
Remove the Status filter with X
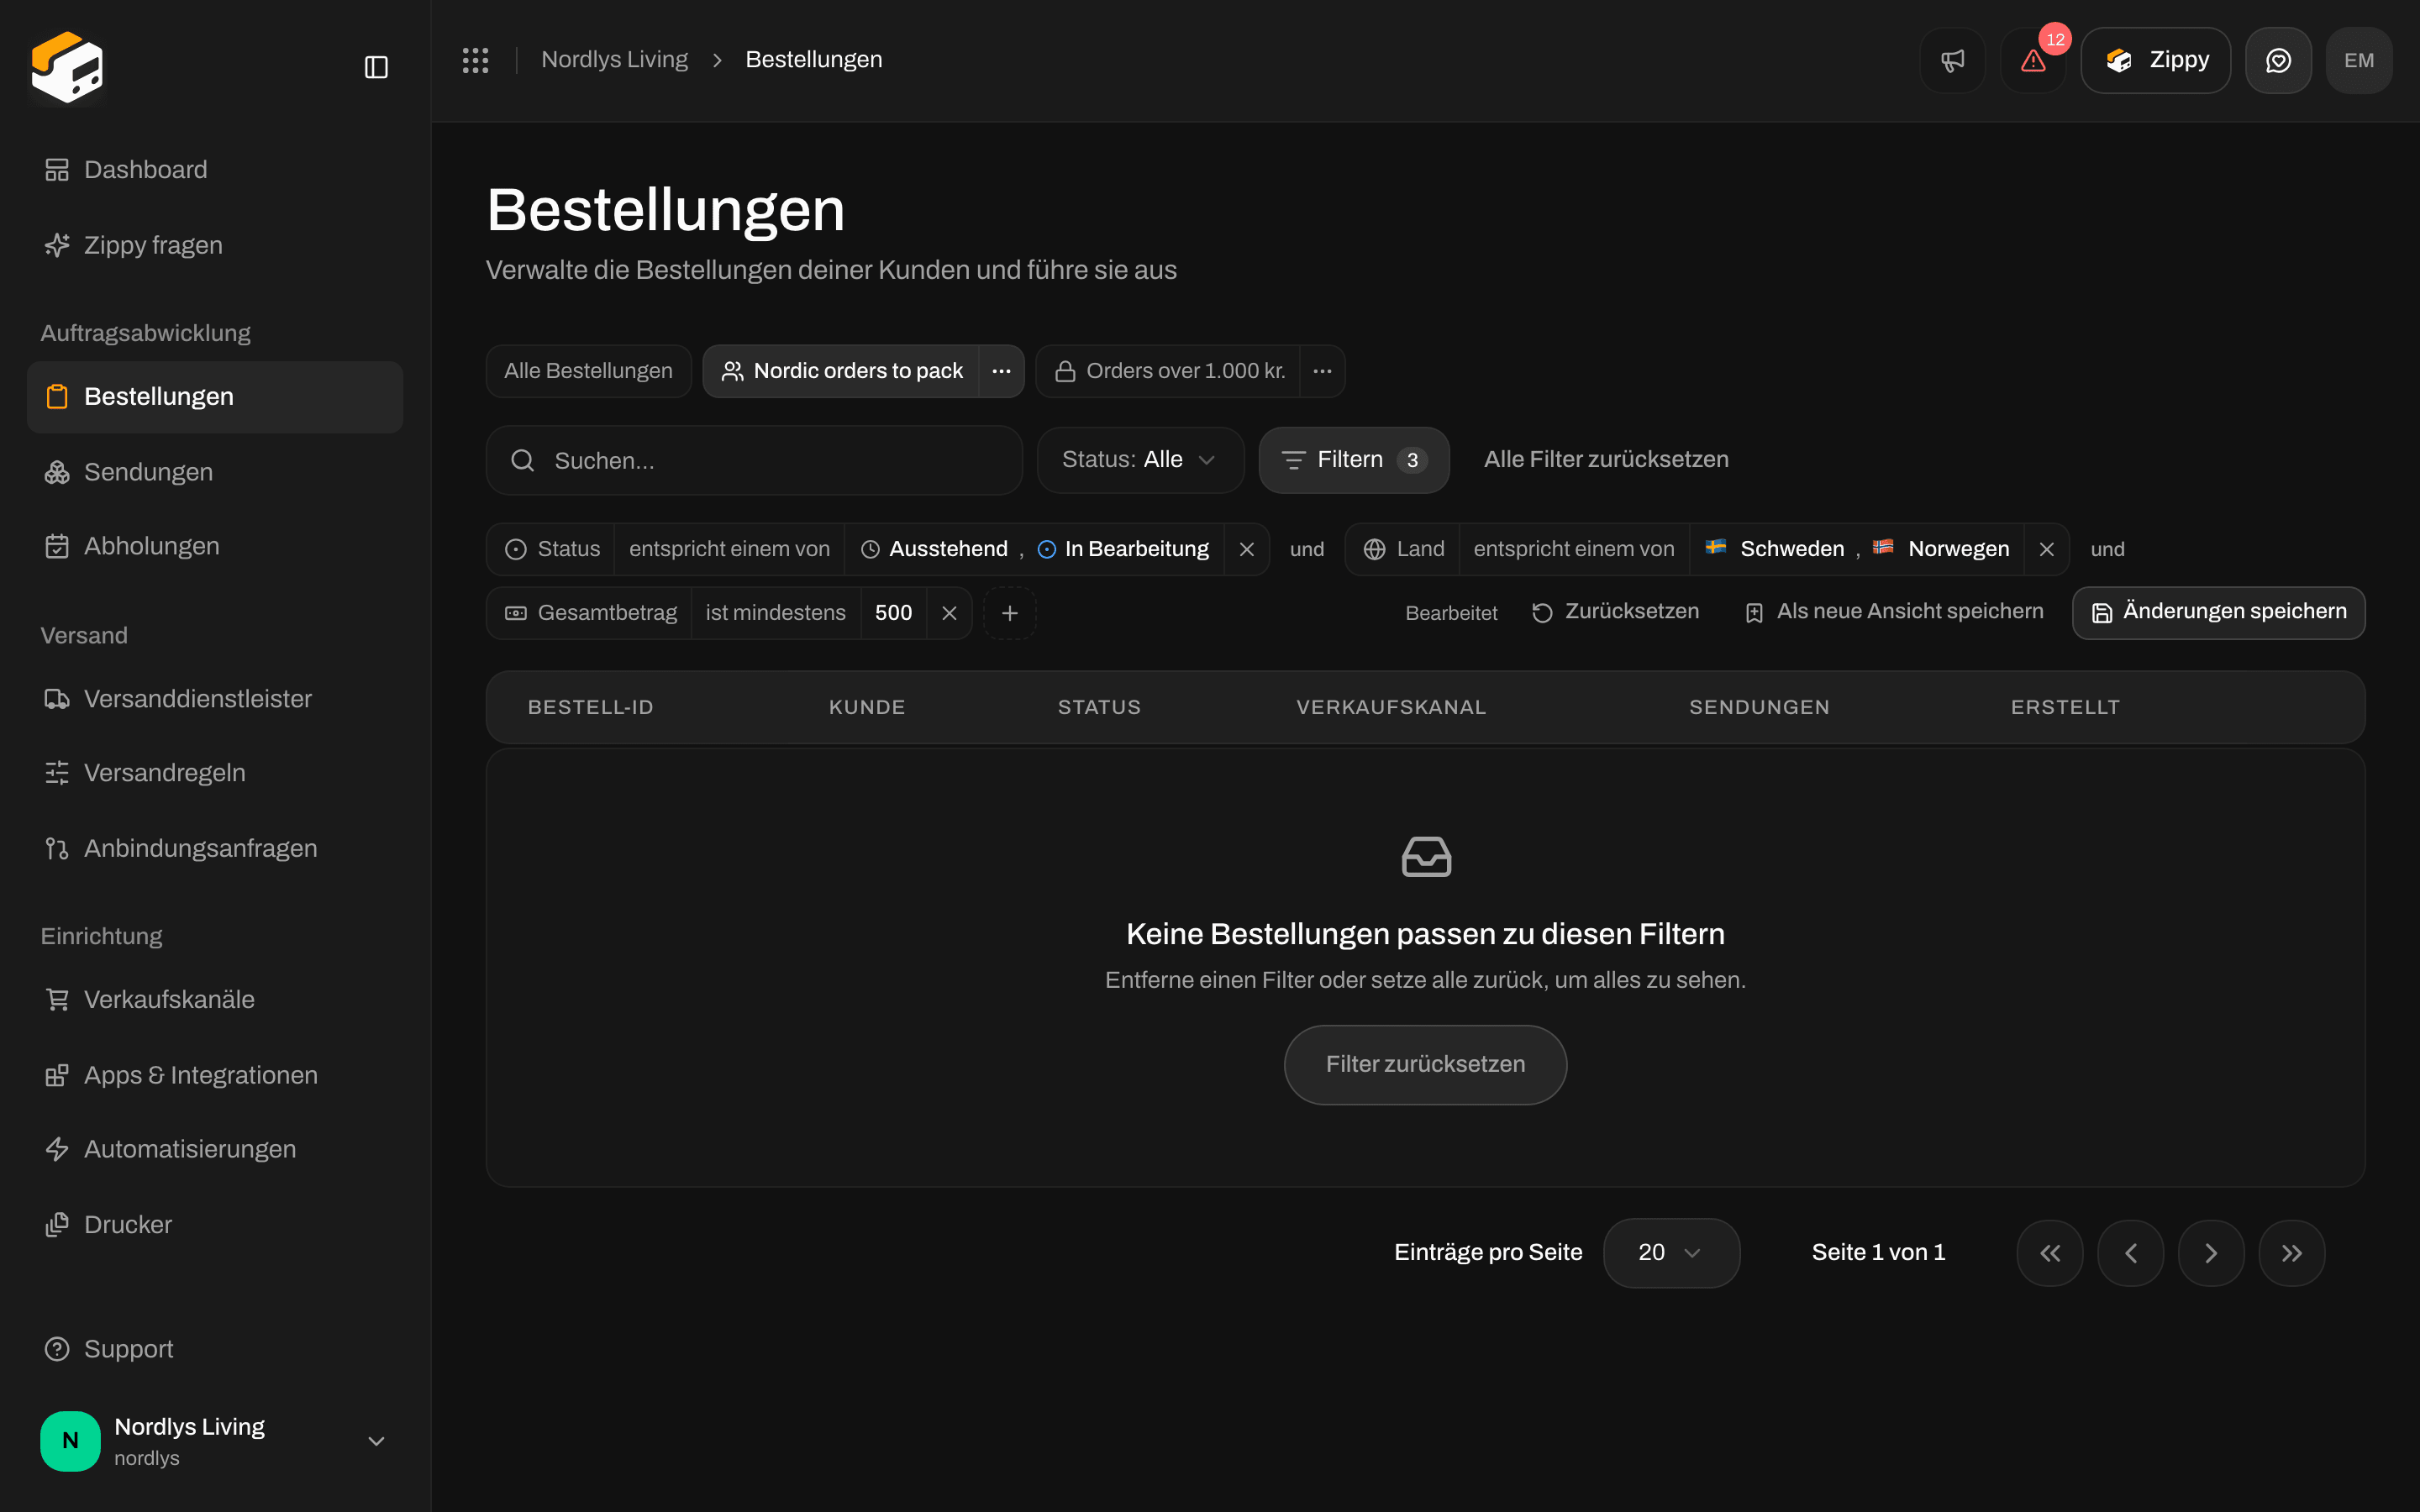point(1246,549)
